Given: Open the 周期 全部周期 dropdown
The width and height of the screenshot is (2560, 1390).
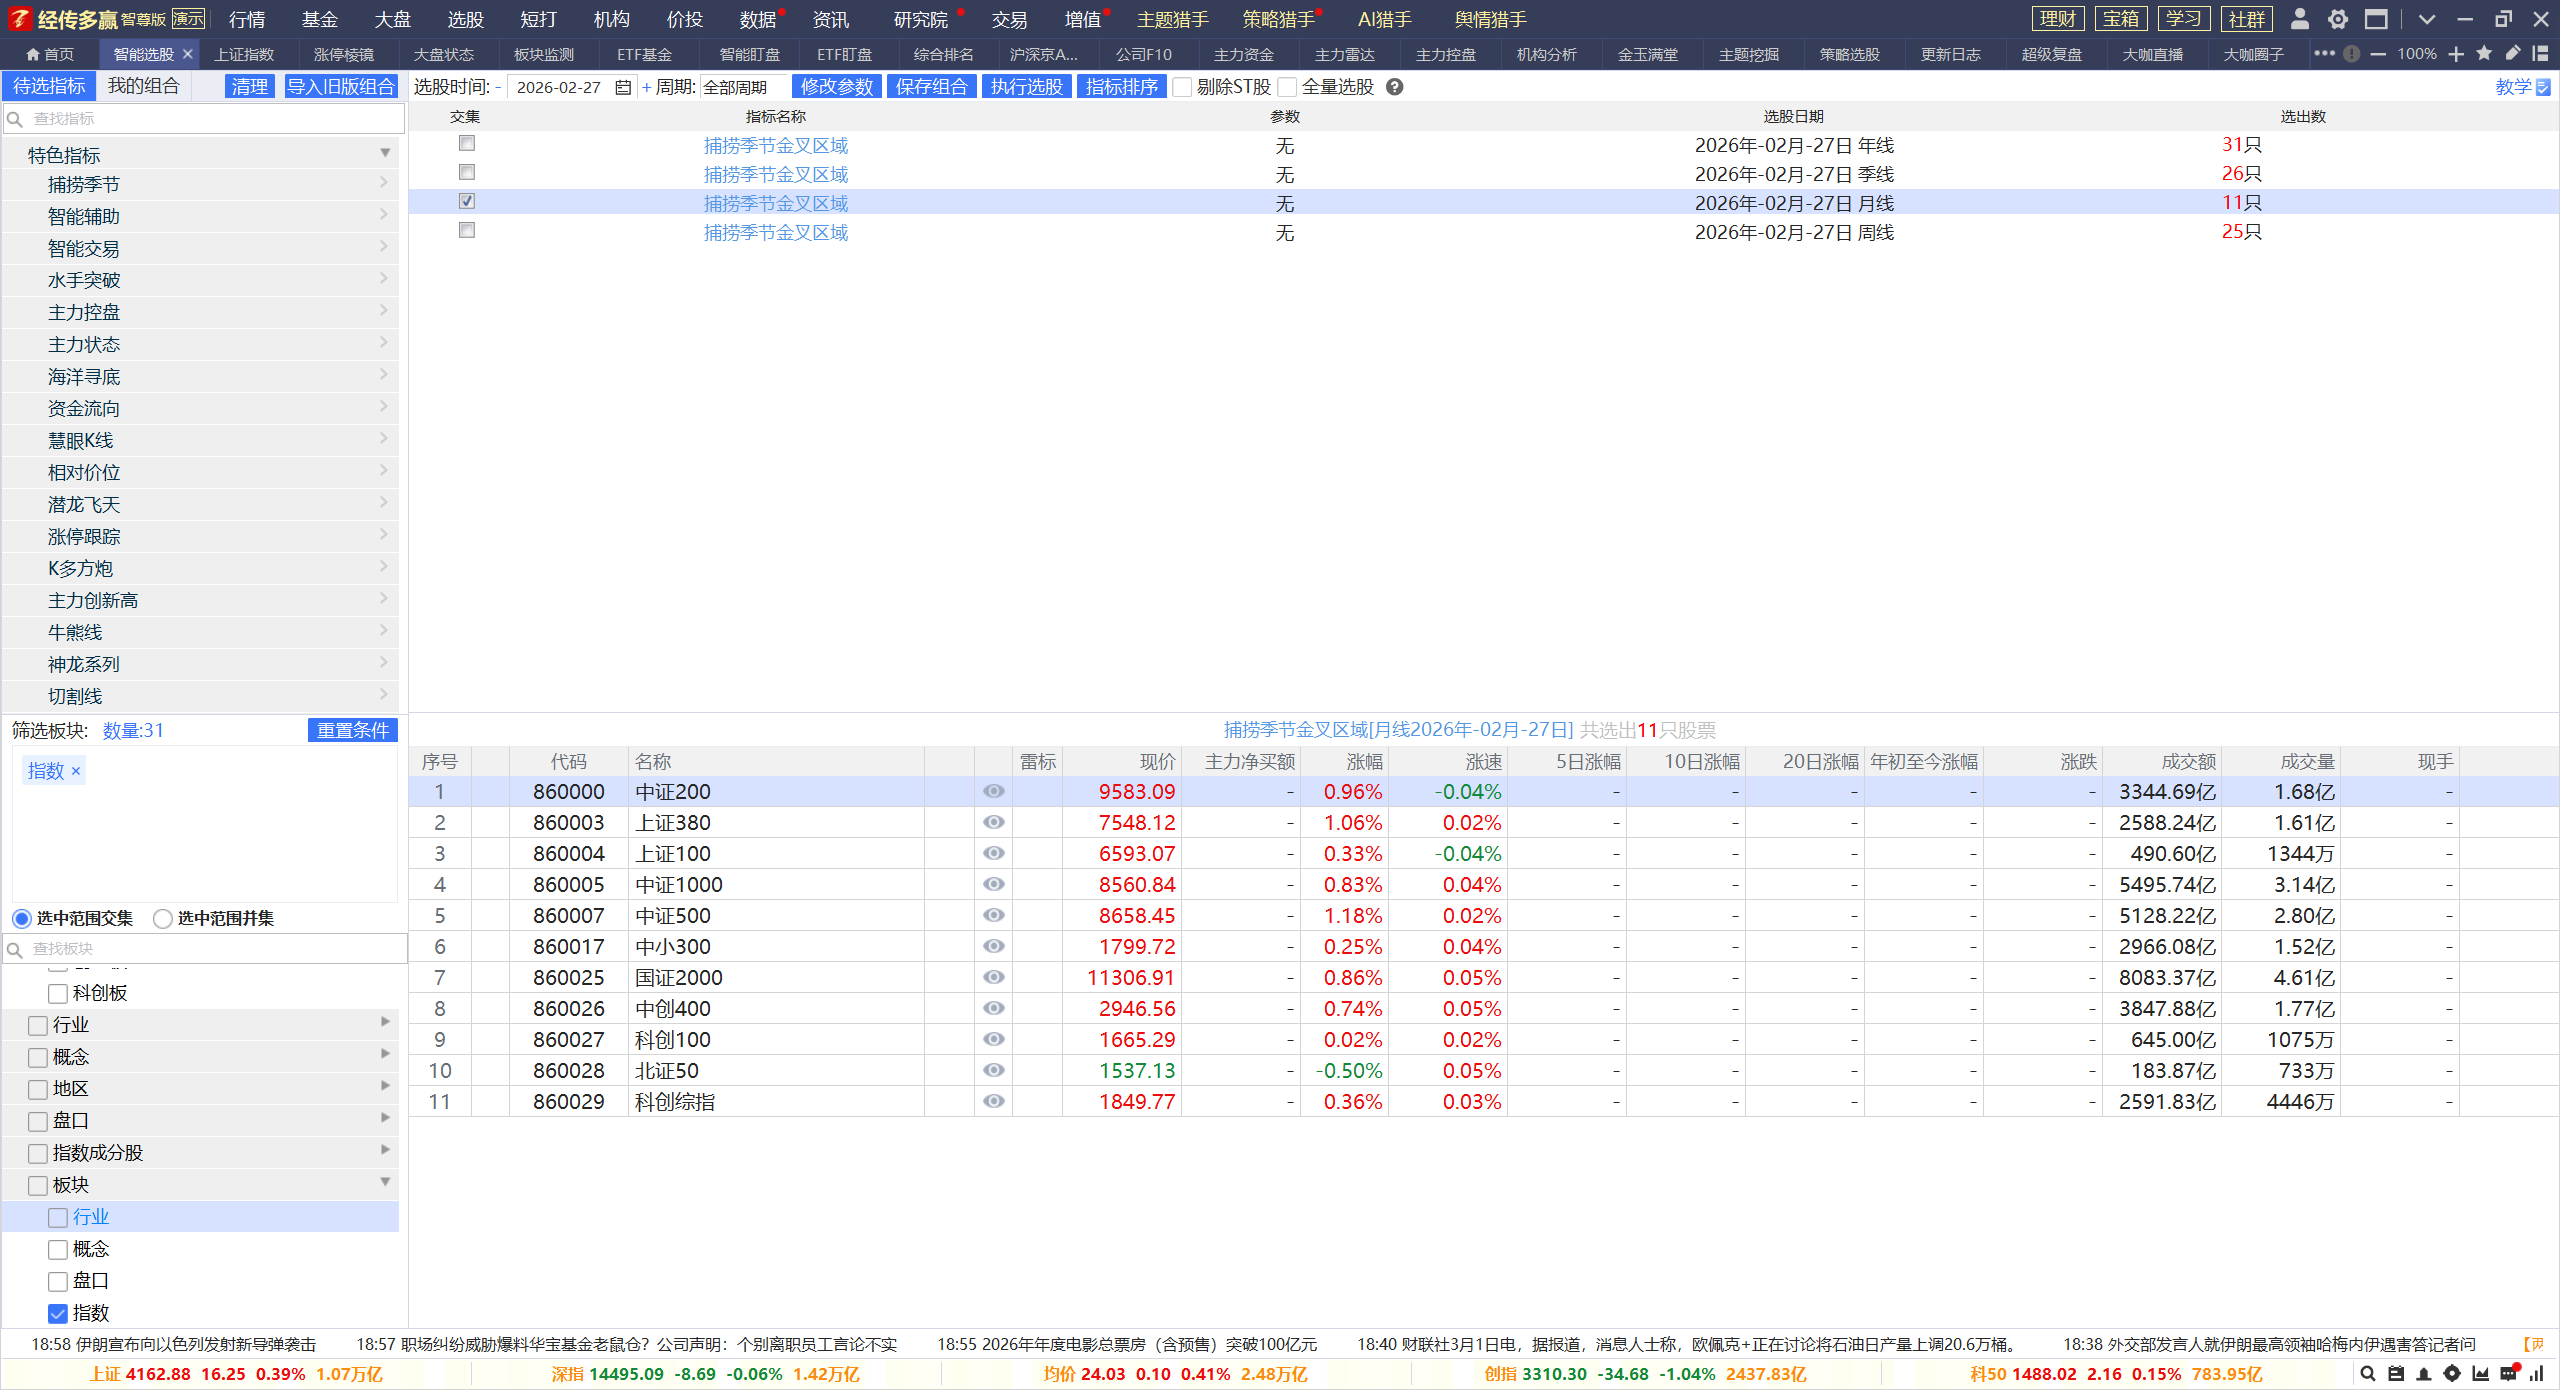Looking at the screenshot, I should pos(742,87).
